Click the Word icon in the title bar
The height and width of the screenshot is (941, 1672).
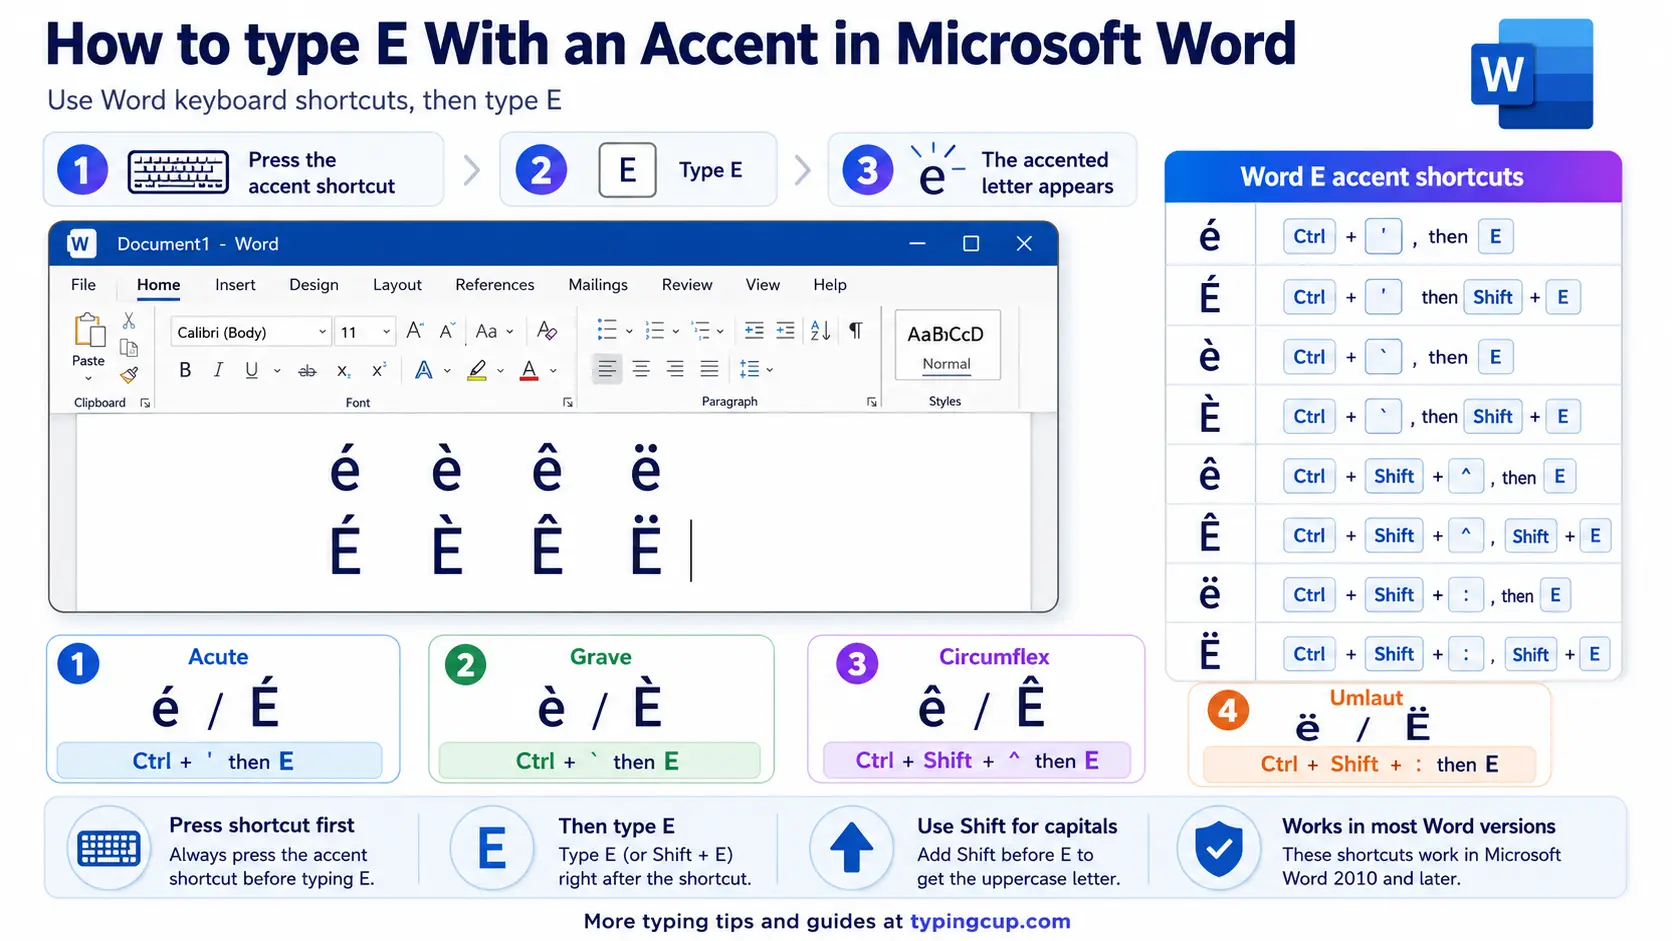click(x=81, y=243)
